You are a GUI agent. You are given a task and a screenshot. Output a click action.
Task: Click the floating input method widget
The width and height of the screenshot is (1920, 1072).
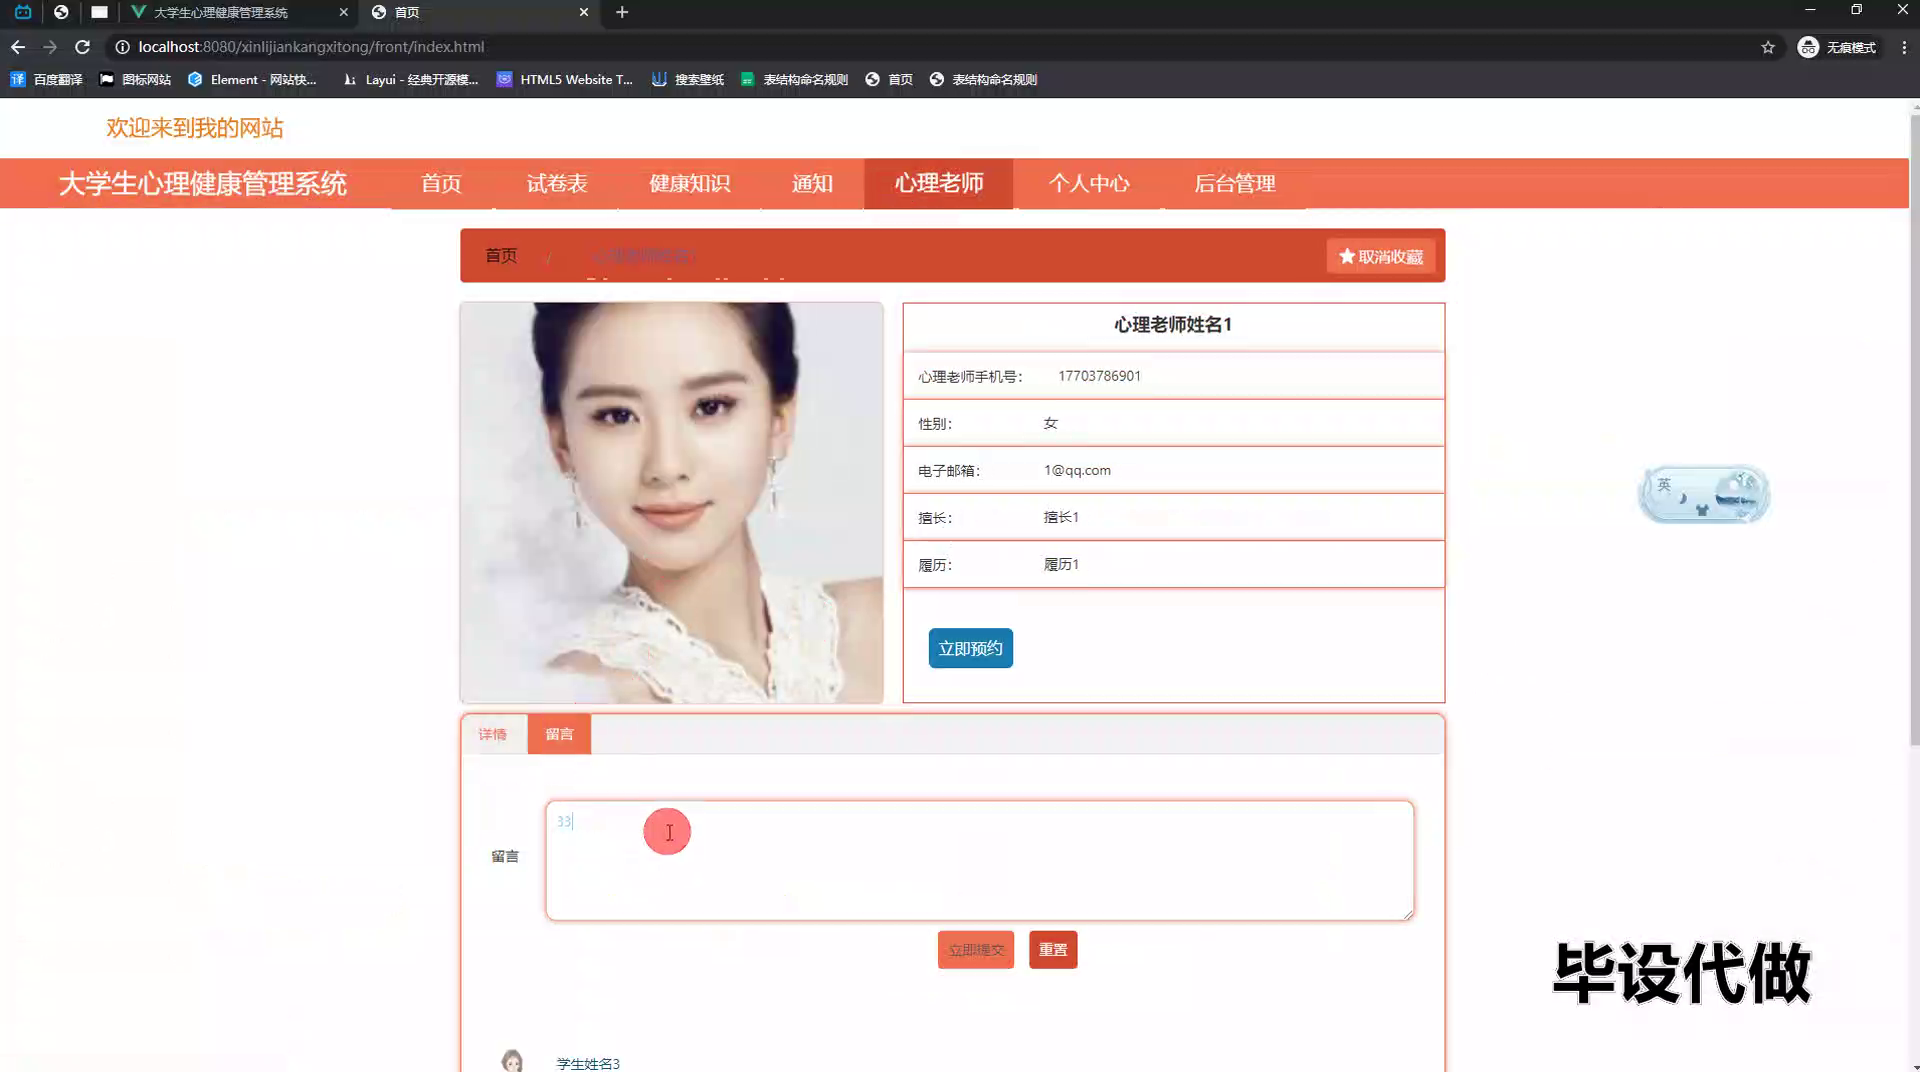point(1704,494)
